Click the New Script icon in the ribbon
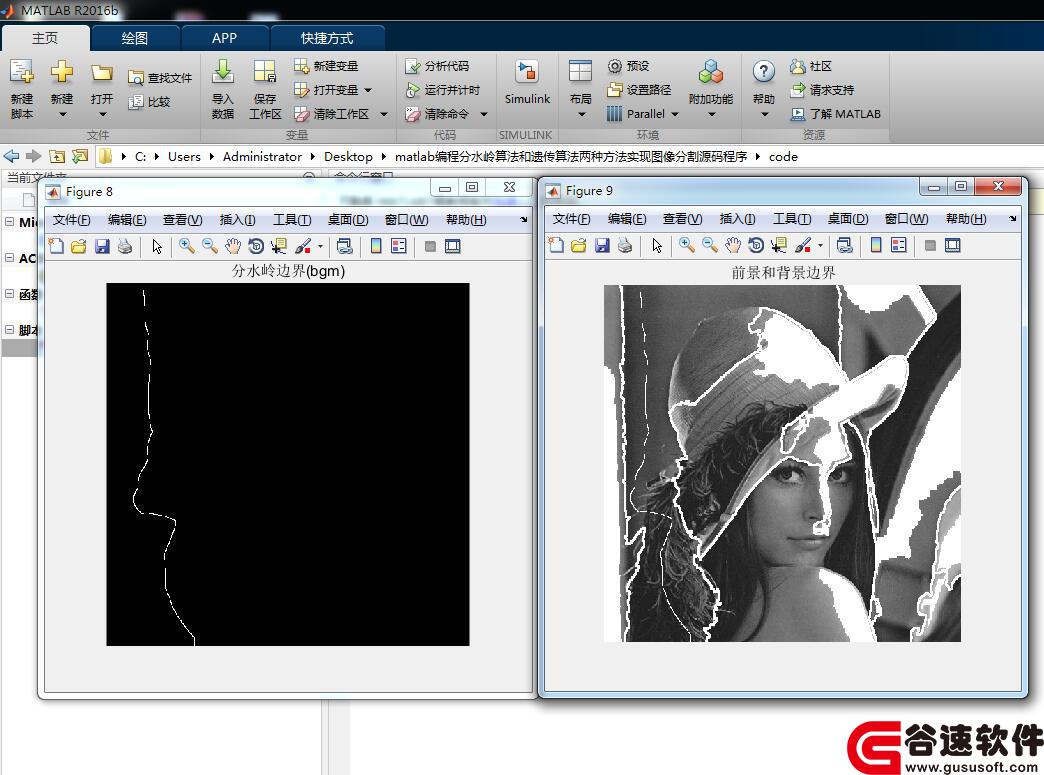 click(x=21, y=89)
